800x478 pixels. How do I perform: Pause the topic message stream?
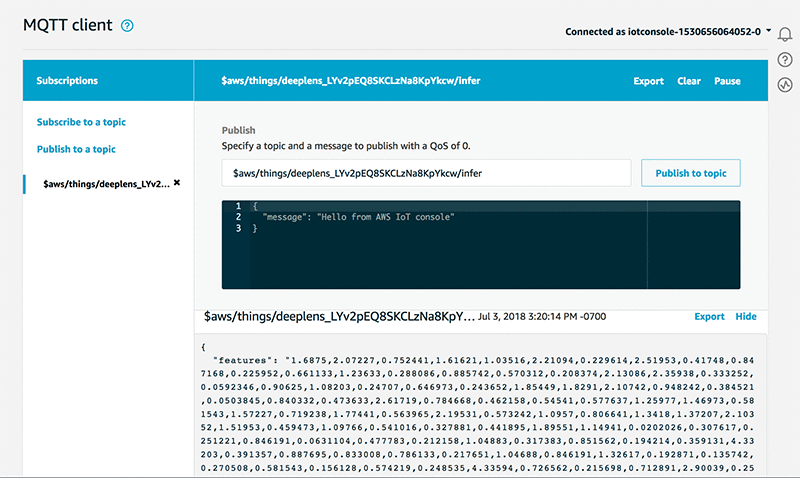[727, 81]
